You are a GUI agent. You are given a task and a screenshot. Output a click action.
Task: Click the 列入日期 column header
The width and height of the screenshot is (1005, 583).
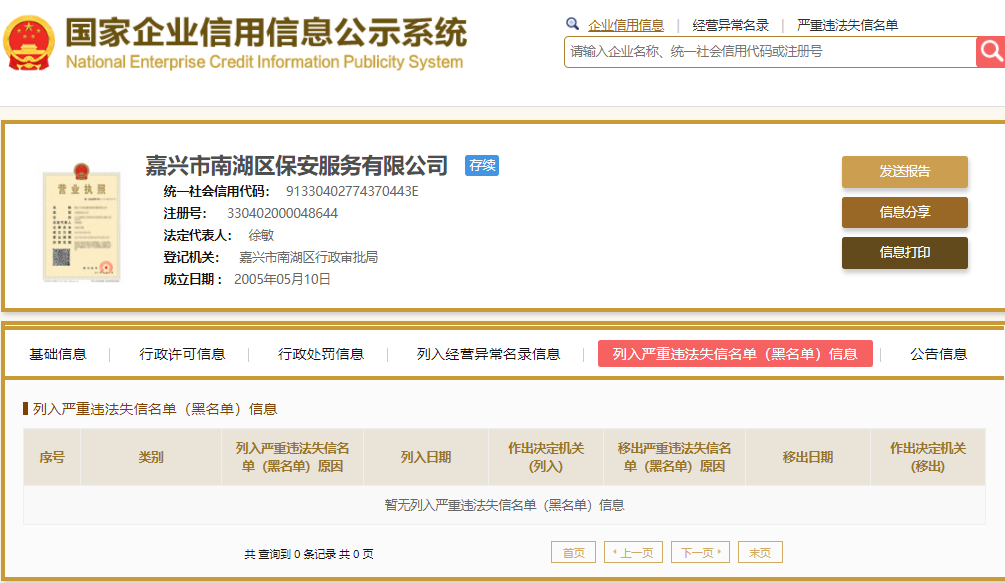point(426,457)
